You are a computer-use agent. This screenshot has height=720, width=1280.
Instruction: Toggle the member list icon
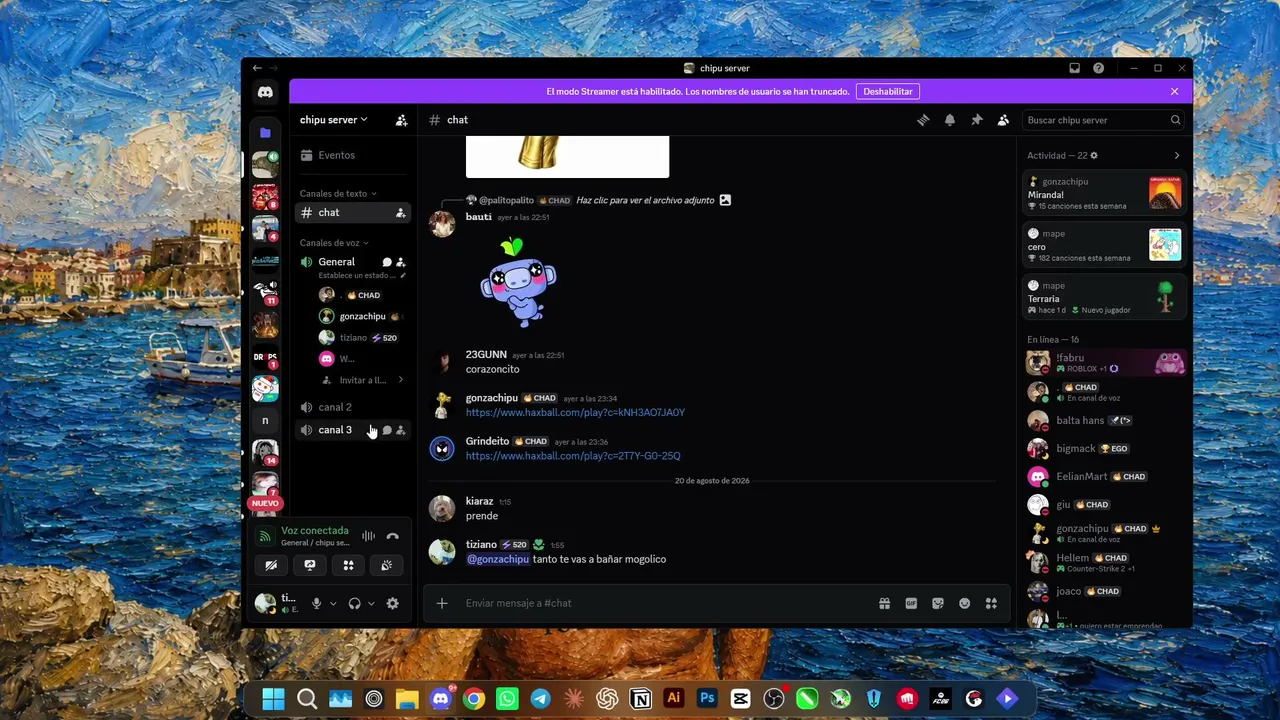1003,120
